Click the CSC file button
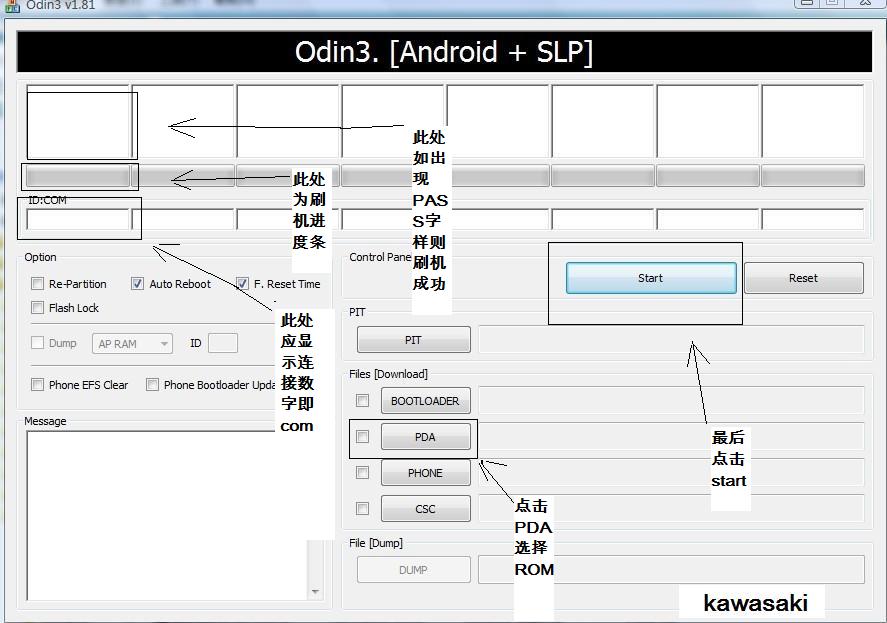This screenshot has width=887, height=623. 425,509
